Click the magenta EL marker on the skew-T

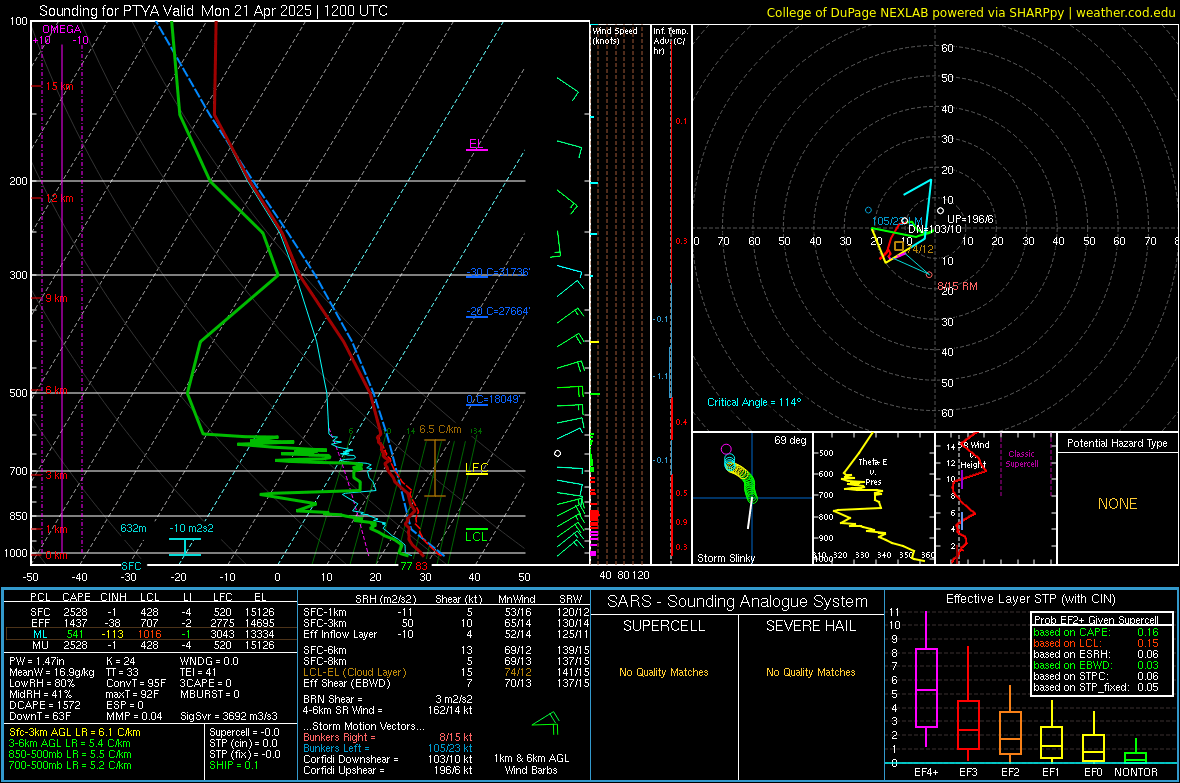[476, 144]
